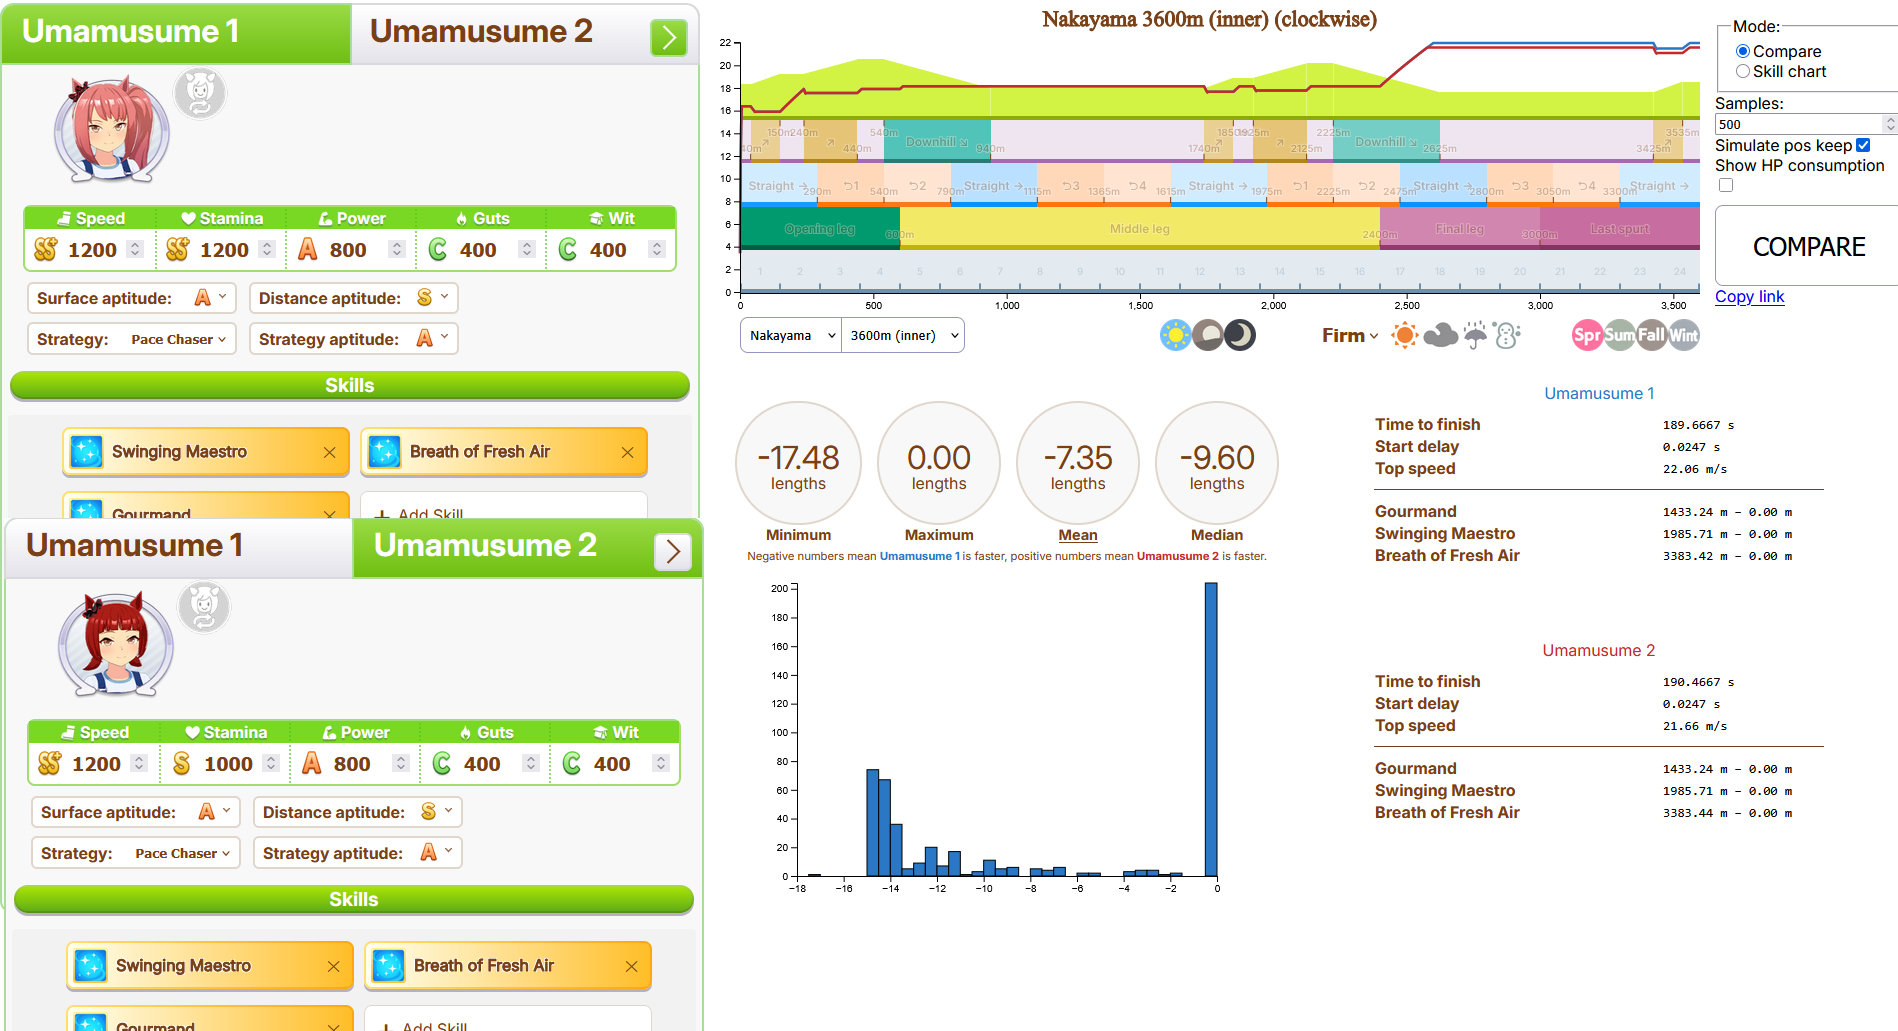The height and width of the screenshot is (1031, 1898).
Task: Click the green Opening leg phase block
Action: 820,229
